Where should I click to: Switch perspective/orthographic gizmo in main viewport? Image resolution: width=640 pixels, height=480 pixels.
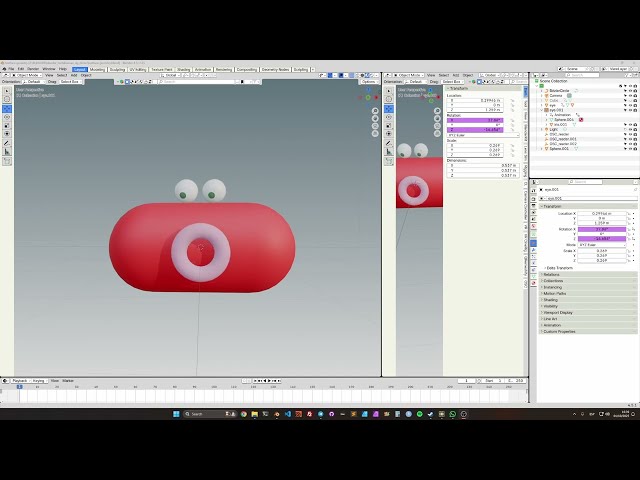click(x=375, y=133)
